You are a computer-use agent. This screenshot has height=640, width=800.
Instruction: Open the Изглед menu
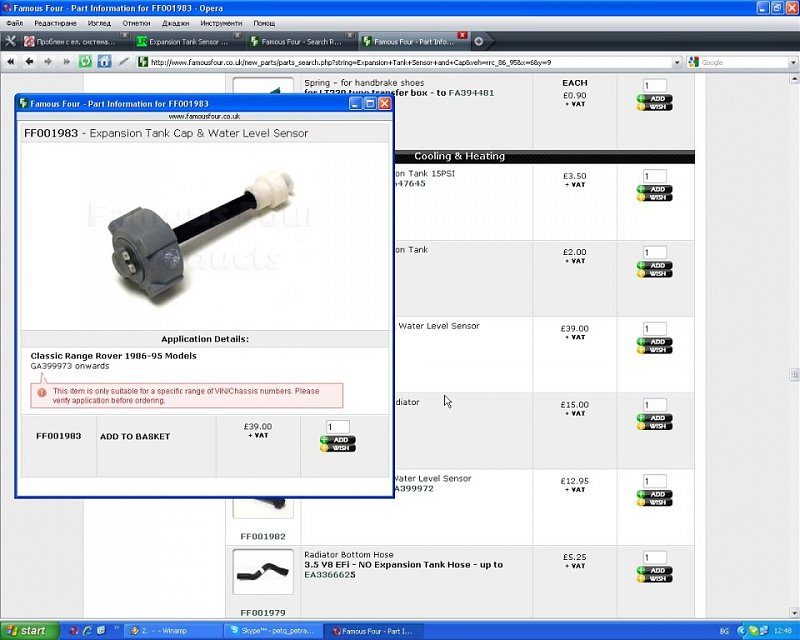(x=99, y=23)
